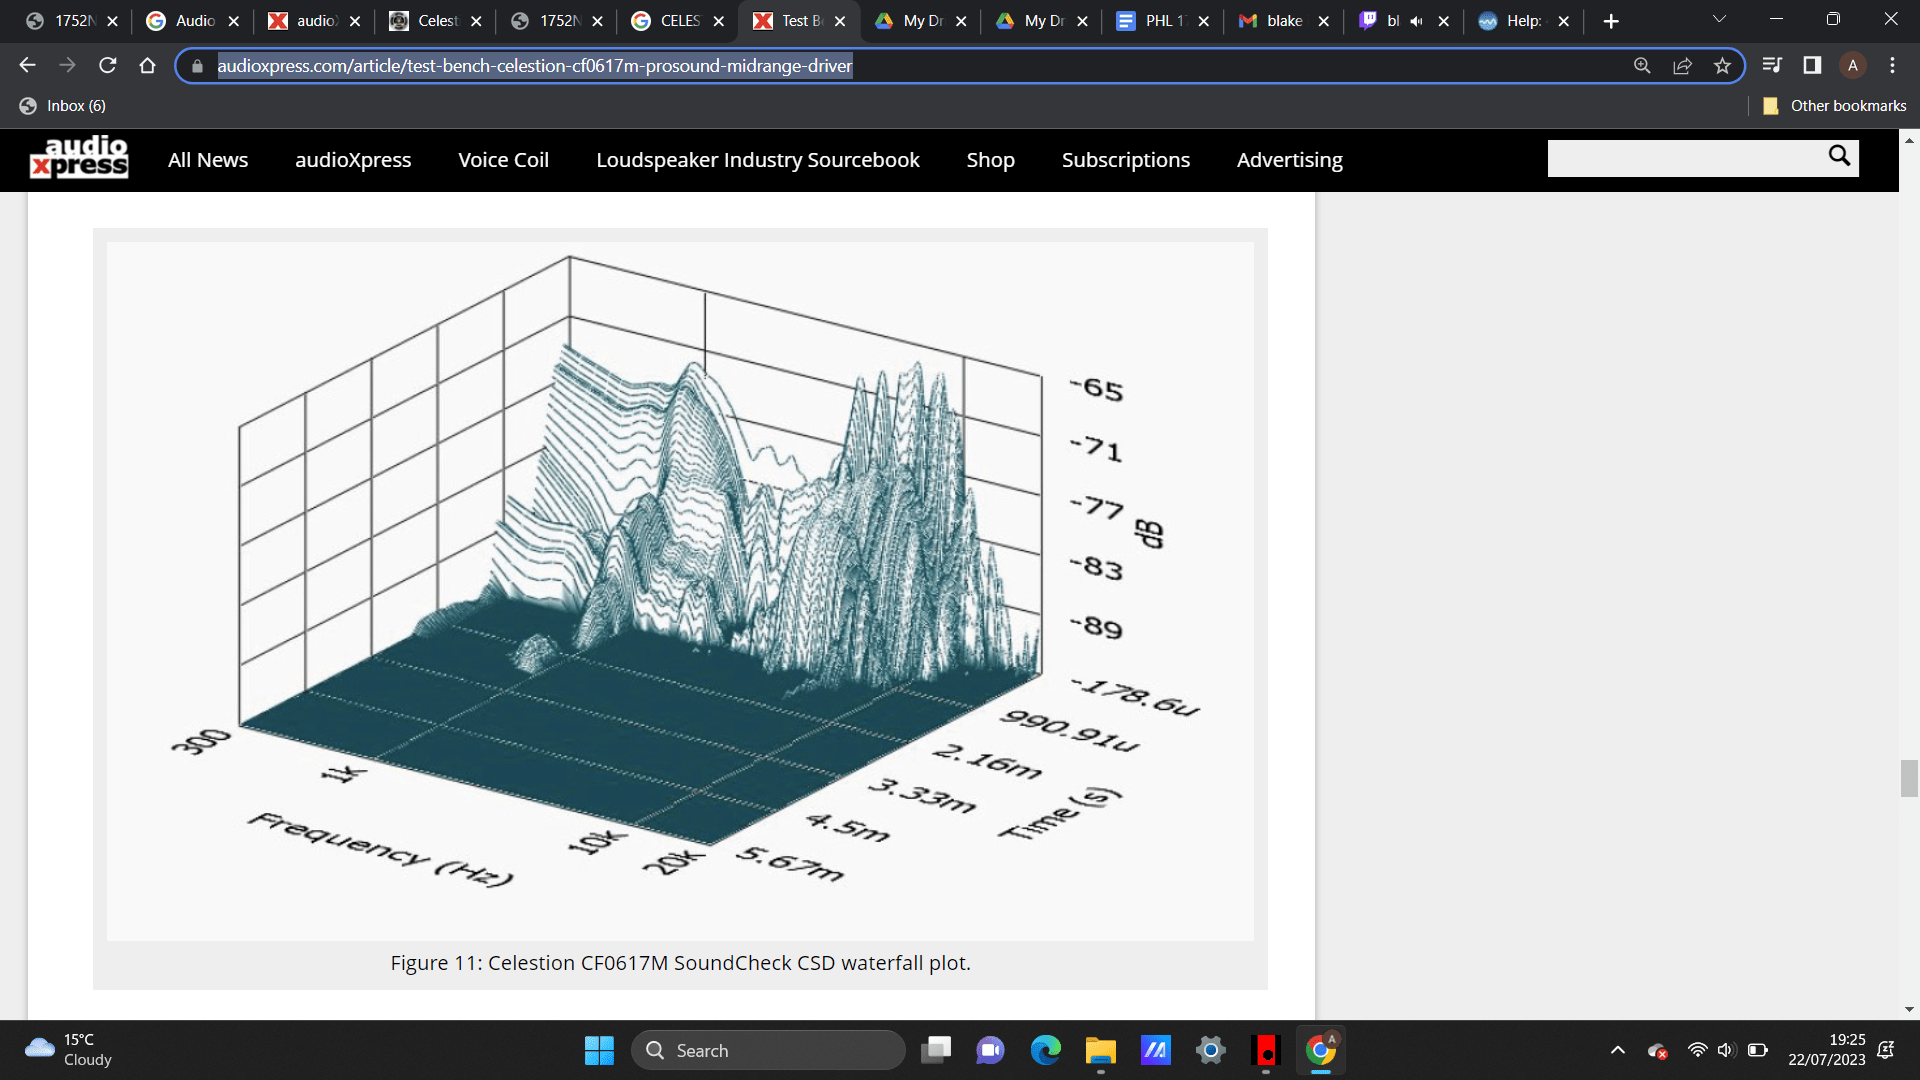Open the OneDrive sync error tray icon
This screenshot has width=1920, height=1080.
click(x=1657, y=1051)
